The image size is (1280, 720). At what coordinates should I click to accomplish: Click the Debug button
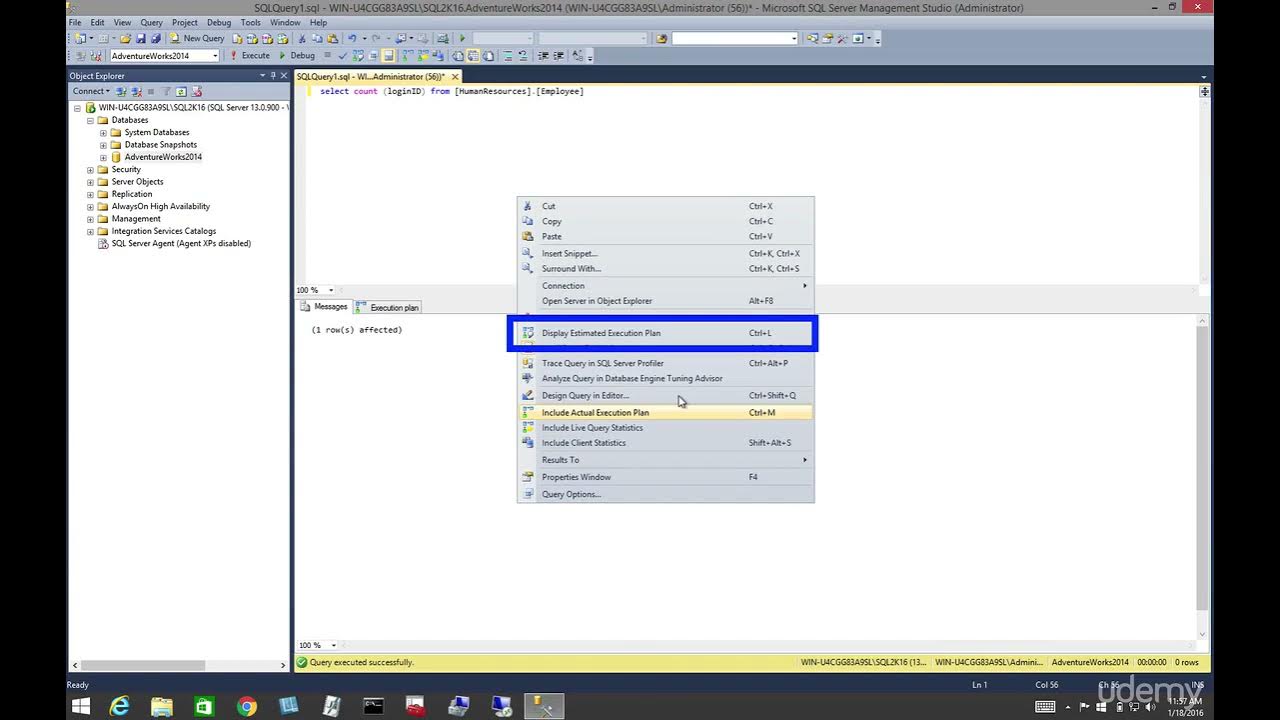tap(296, 56)
